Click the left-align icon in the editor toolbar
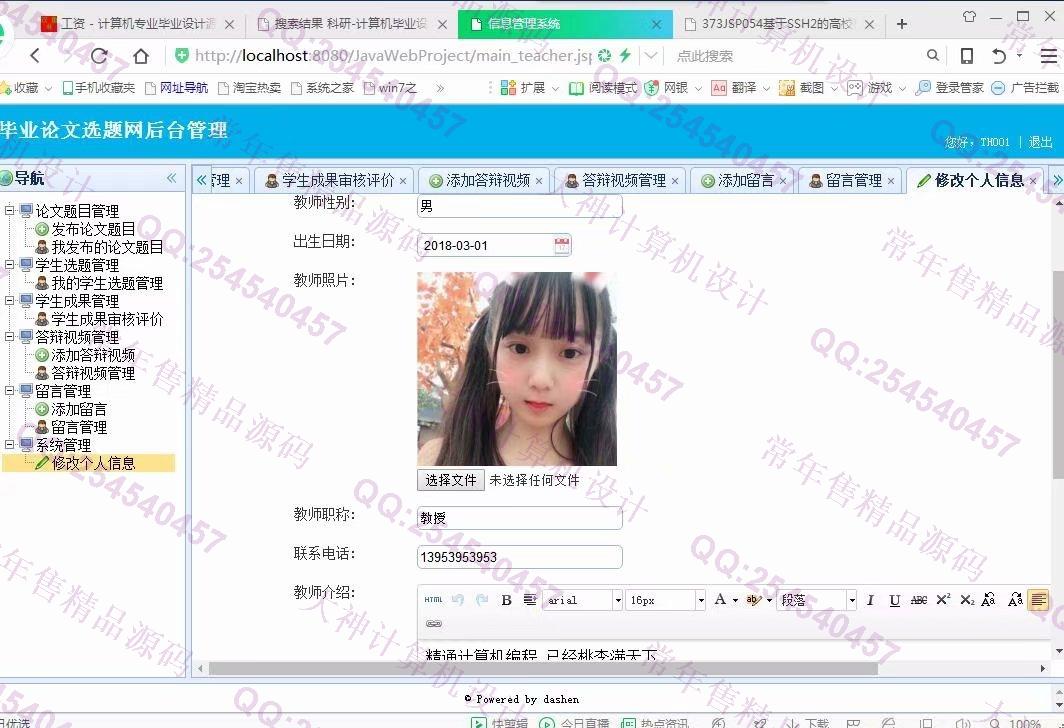 [1038, 600]
